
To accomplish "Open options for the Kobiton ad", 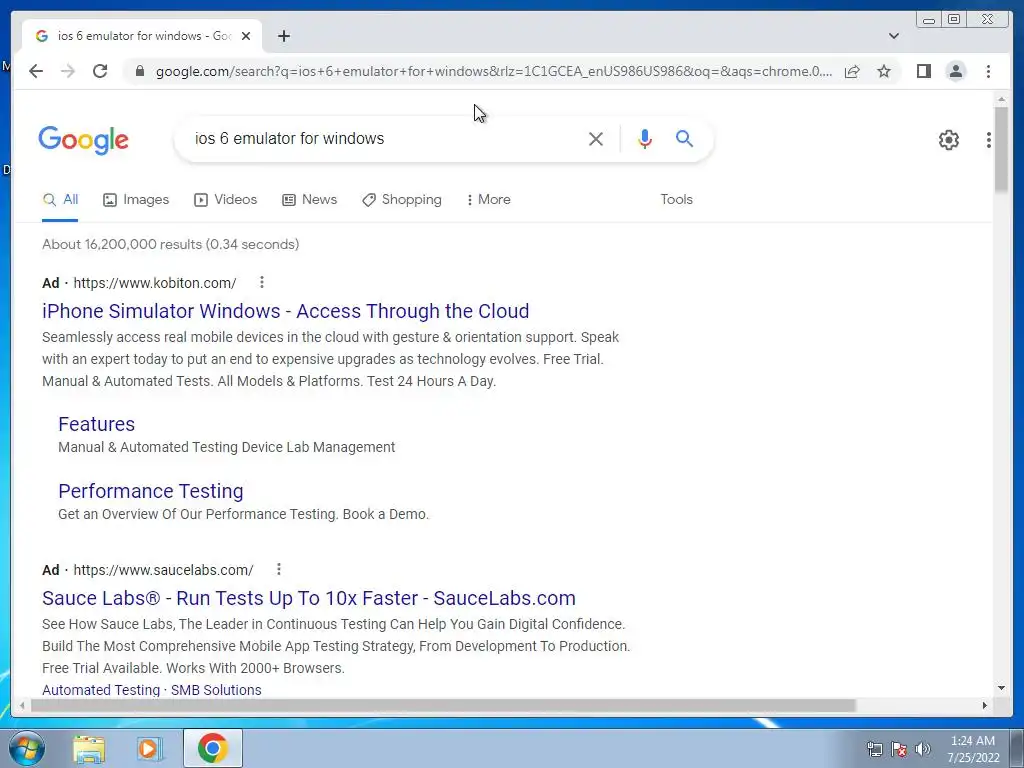I will tap(262, 282).
